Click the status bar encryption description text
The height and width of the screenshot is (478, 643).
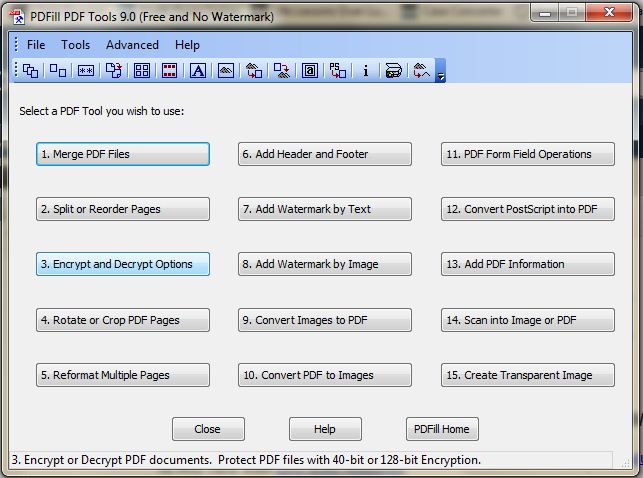tap(246, 460)
